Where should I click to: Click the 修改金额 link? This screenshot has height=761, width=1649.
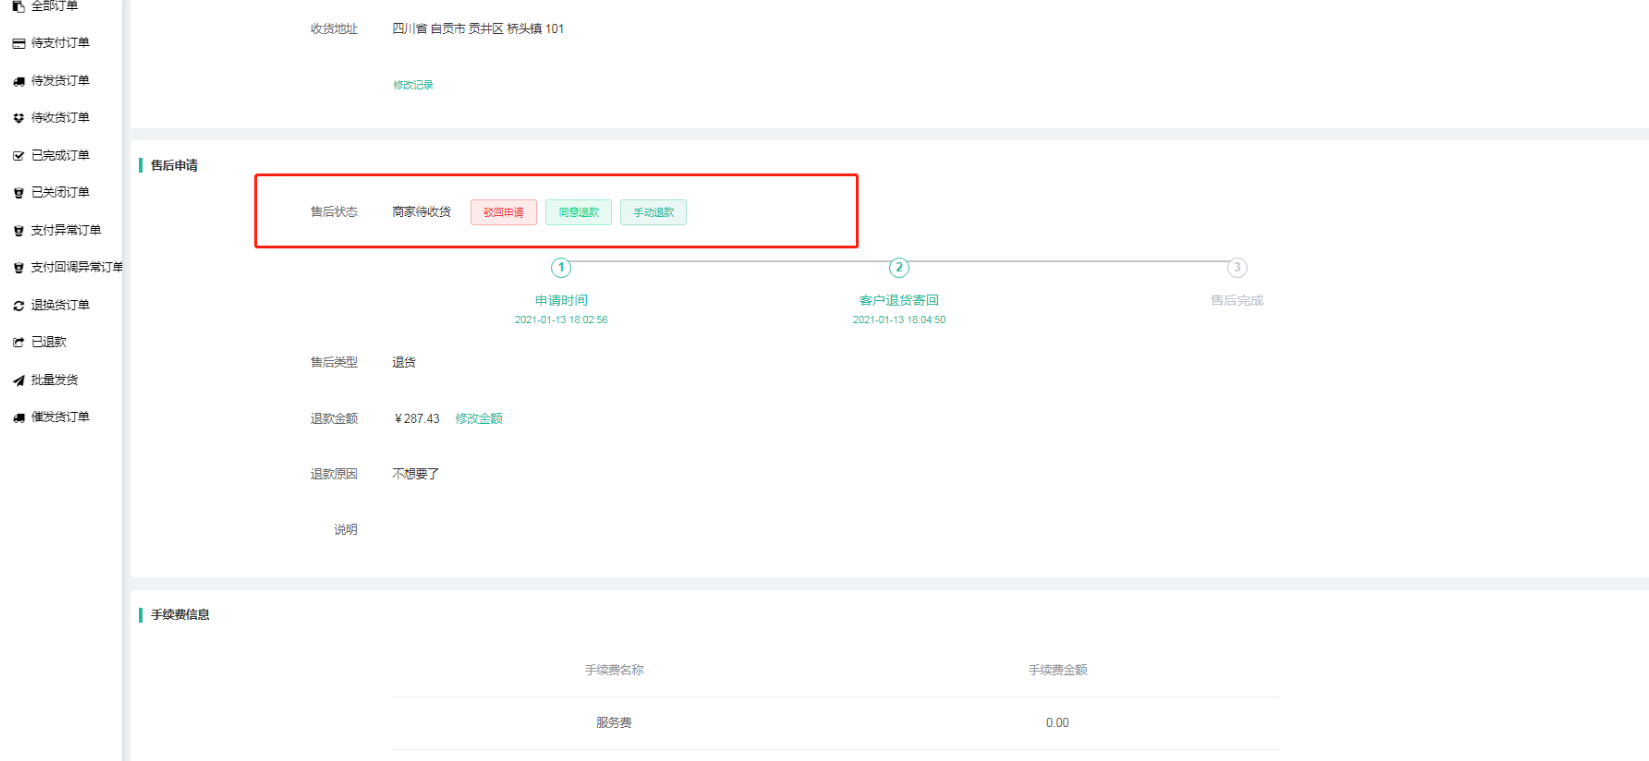[479, 419]
